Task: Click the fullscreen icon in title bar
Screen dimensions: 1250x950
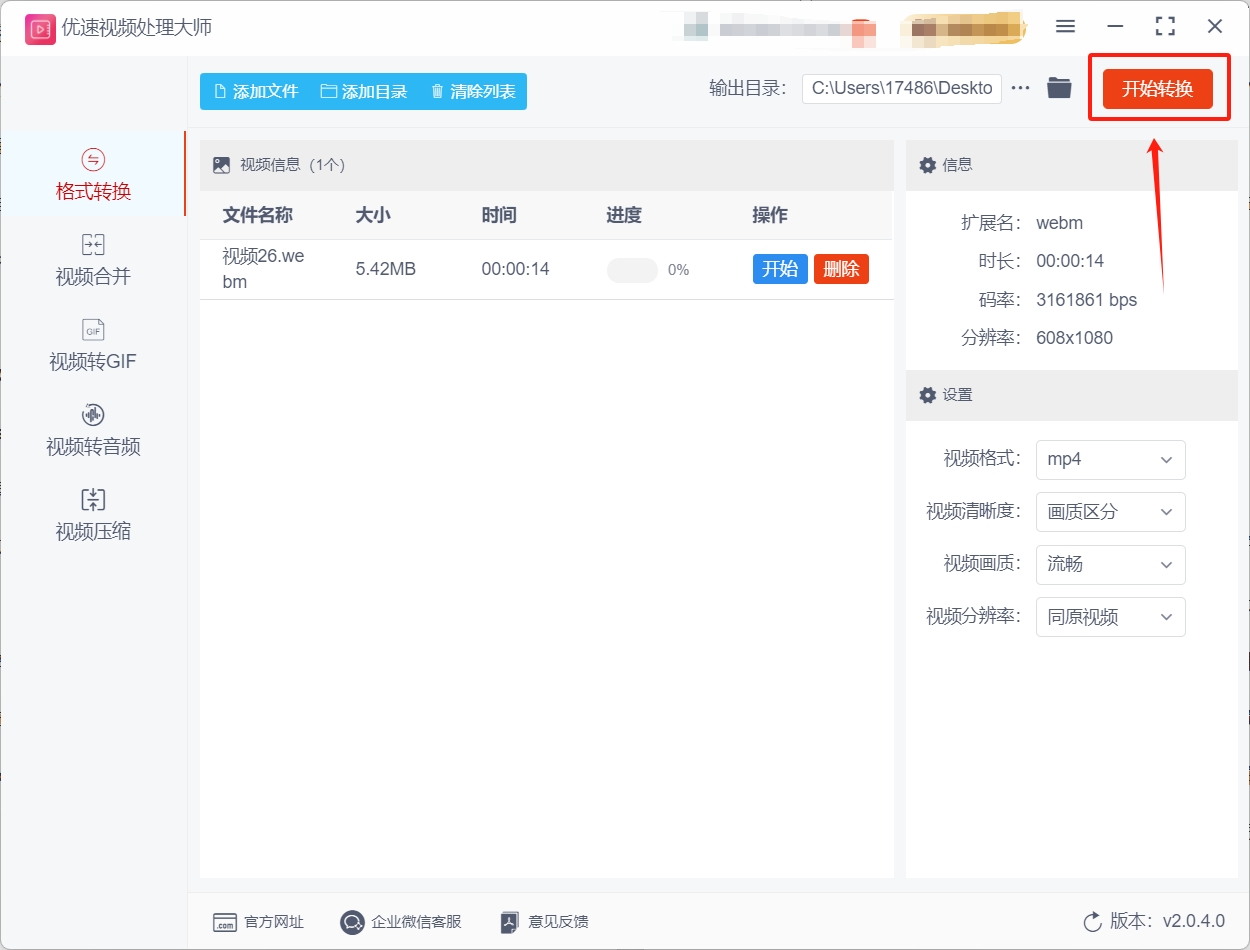Action: point(1165,27)
